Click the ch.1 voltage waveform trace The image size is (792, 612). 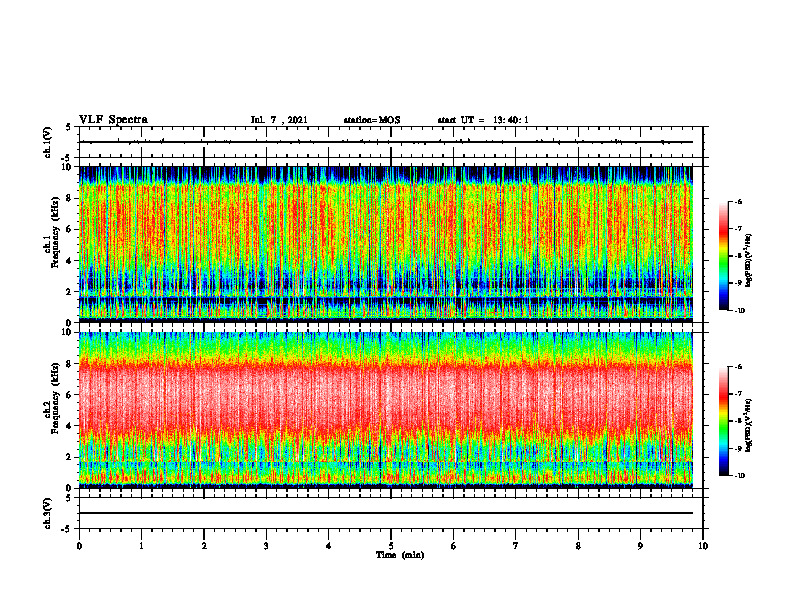pos(386,142)
